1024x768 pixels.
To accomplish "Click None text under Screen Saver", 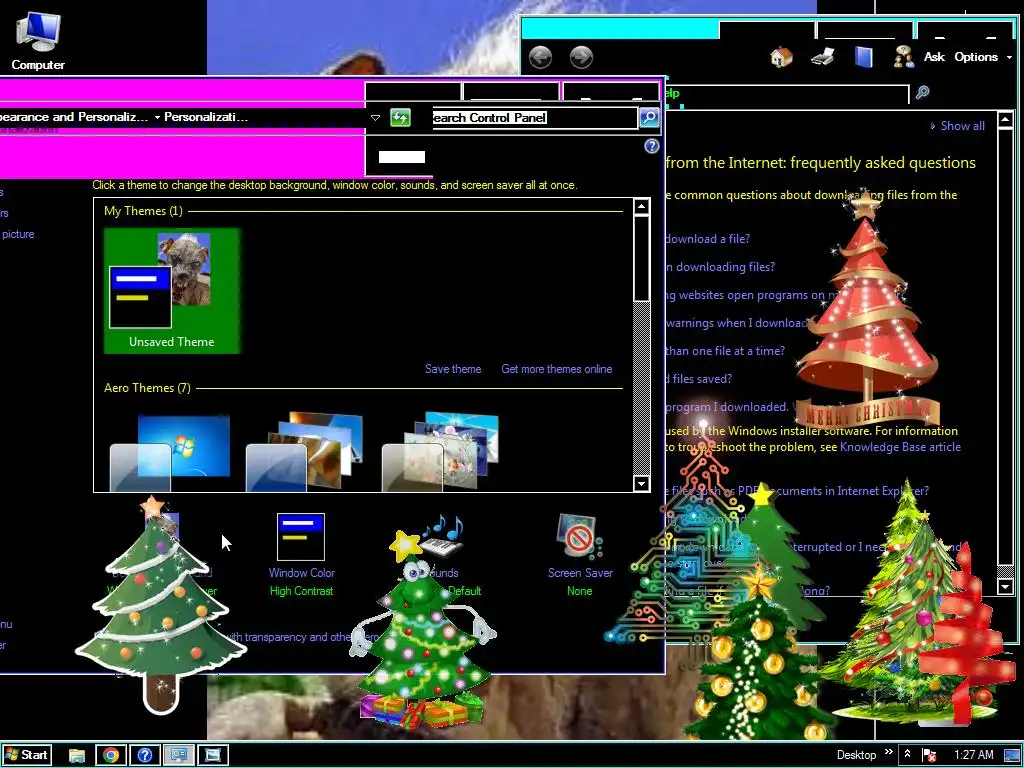I will (x=579, y=591).
